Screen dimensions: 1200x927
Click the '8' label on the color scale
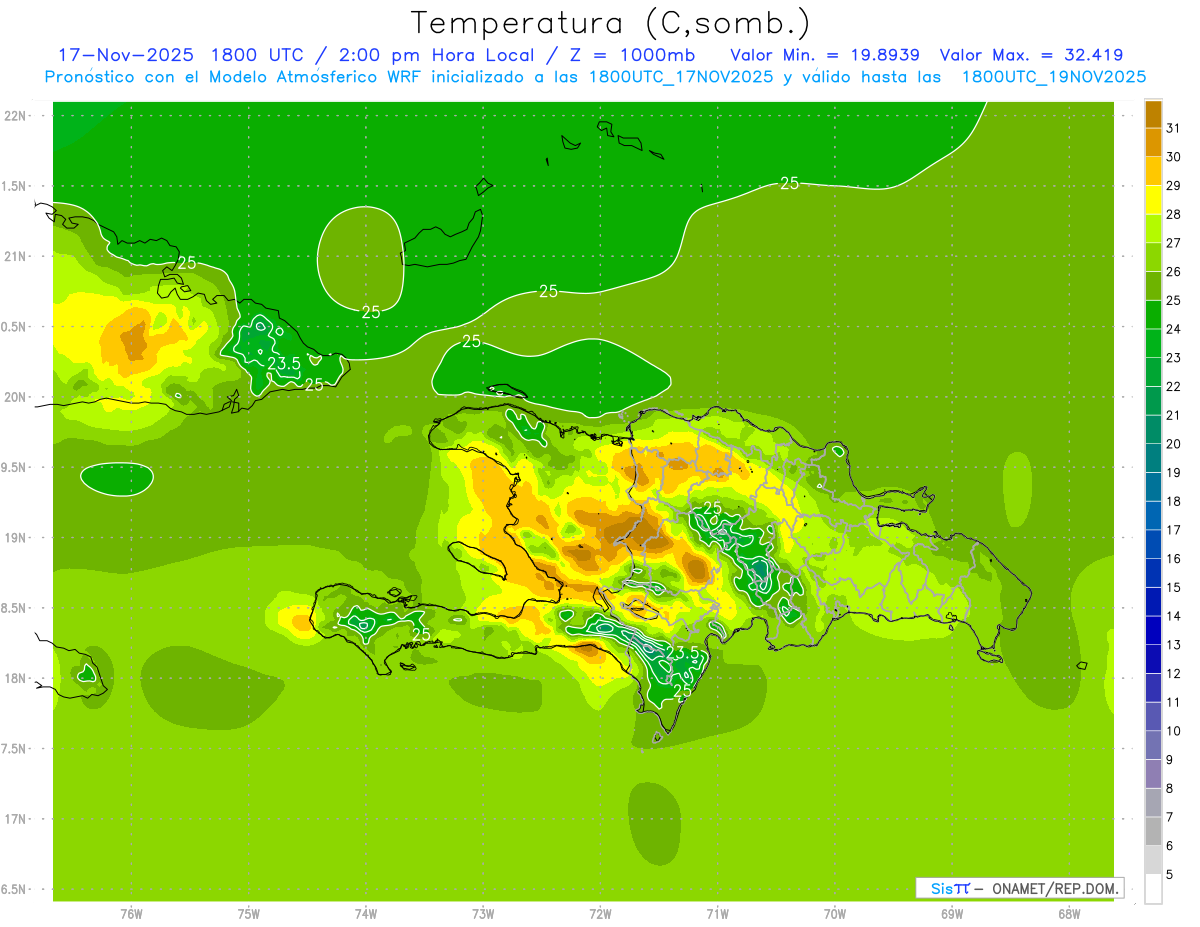[x=1170, y=788]
